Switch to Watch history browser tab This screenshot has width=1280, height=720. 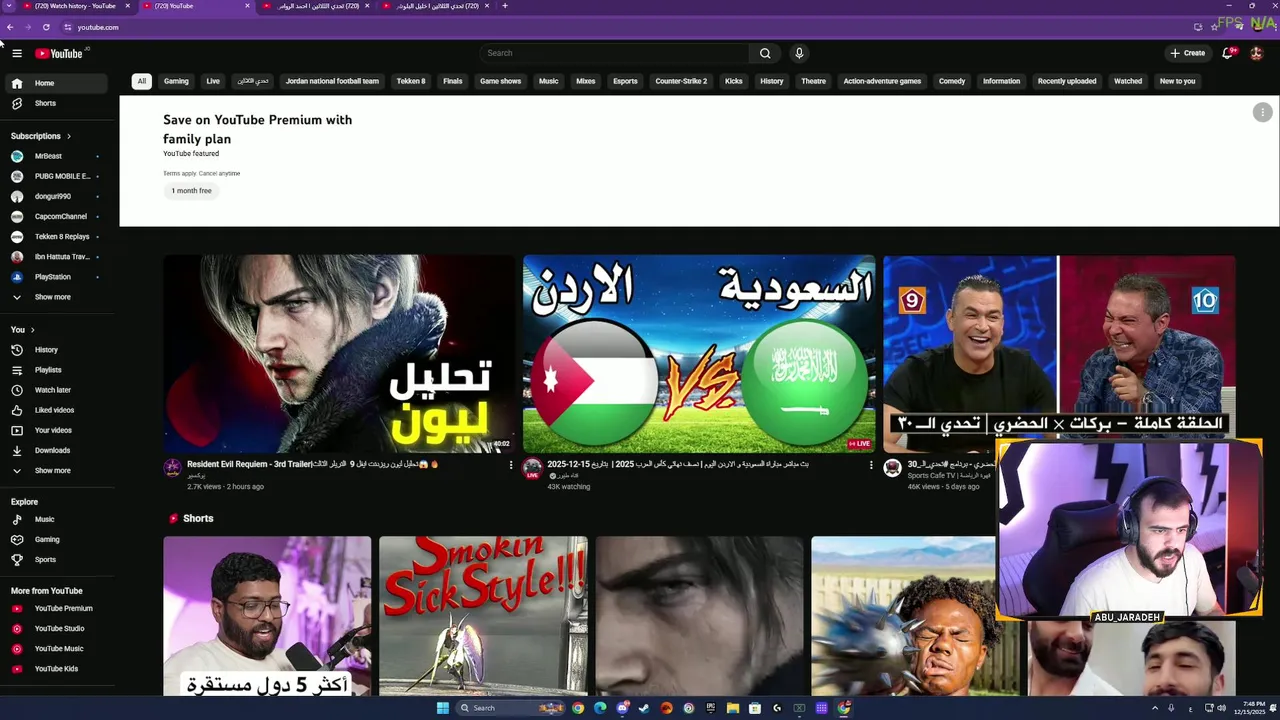click(x=75, y=6)
